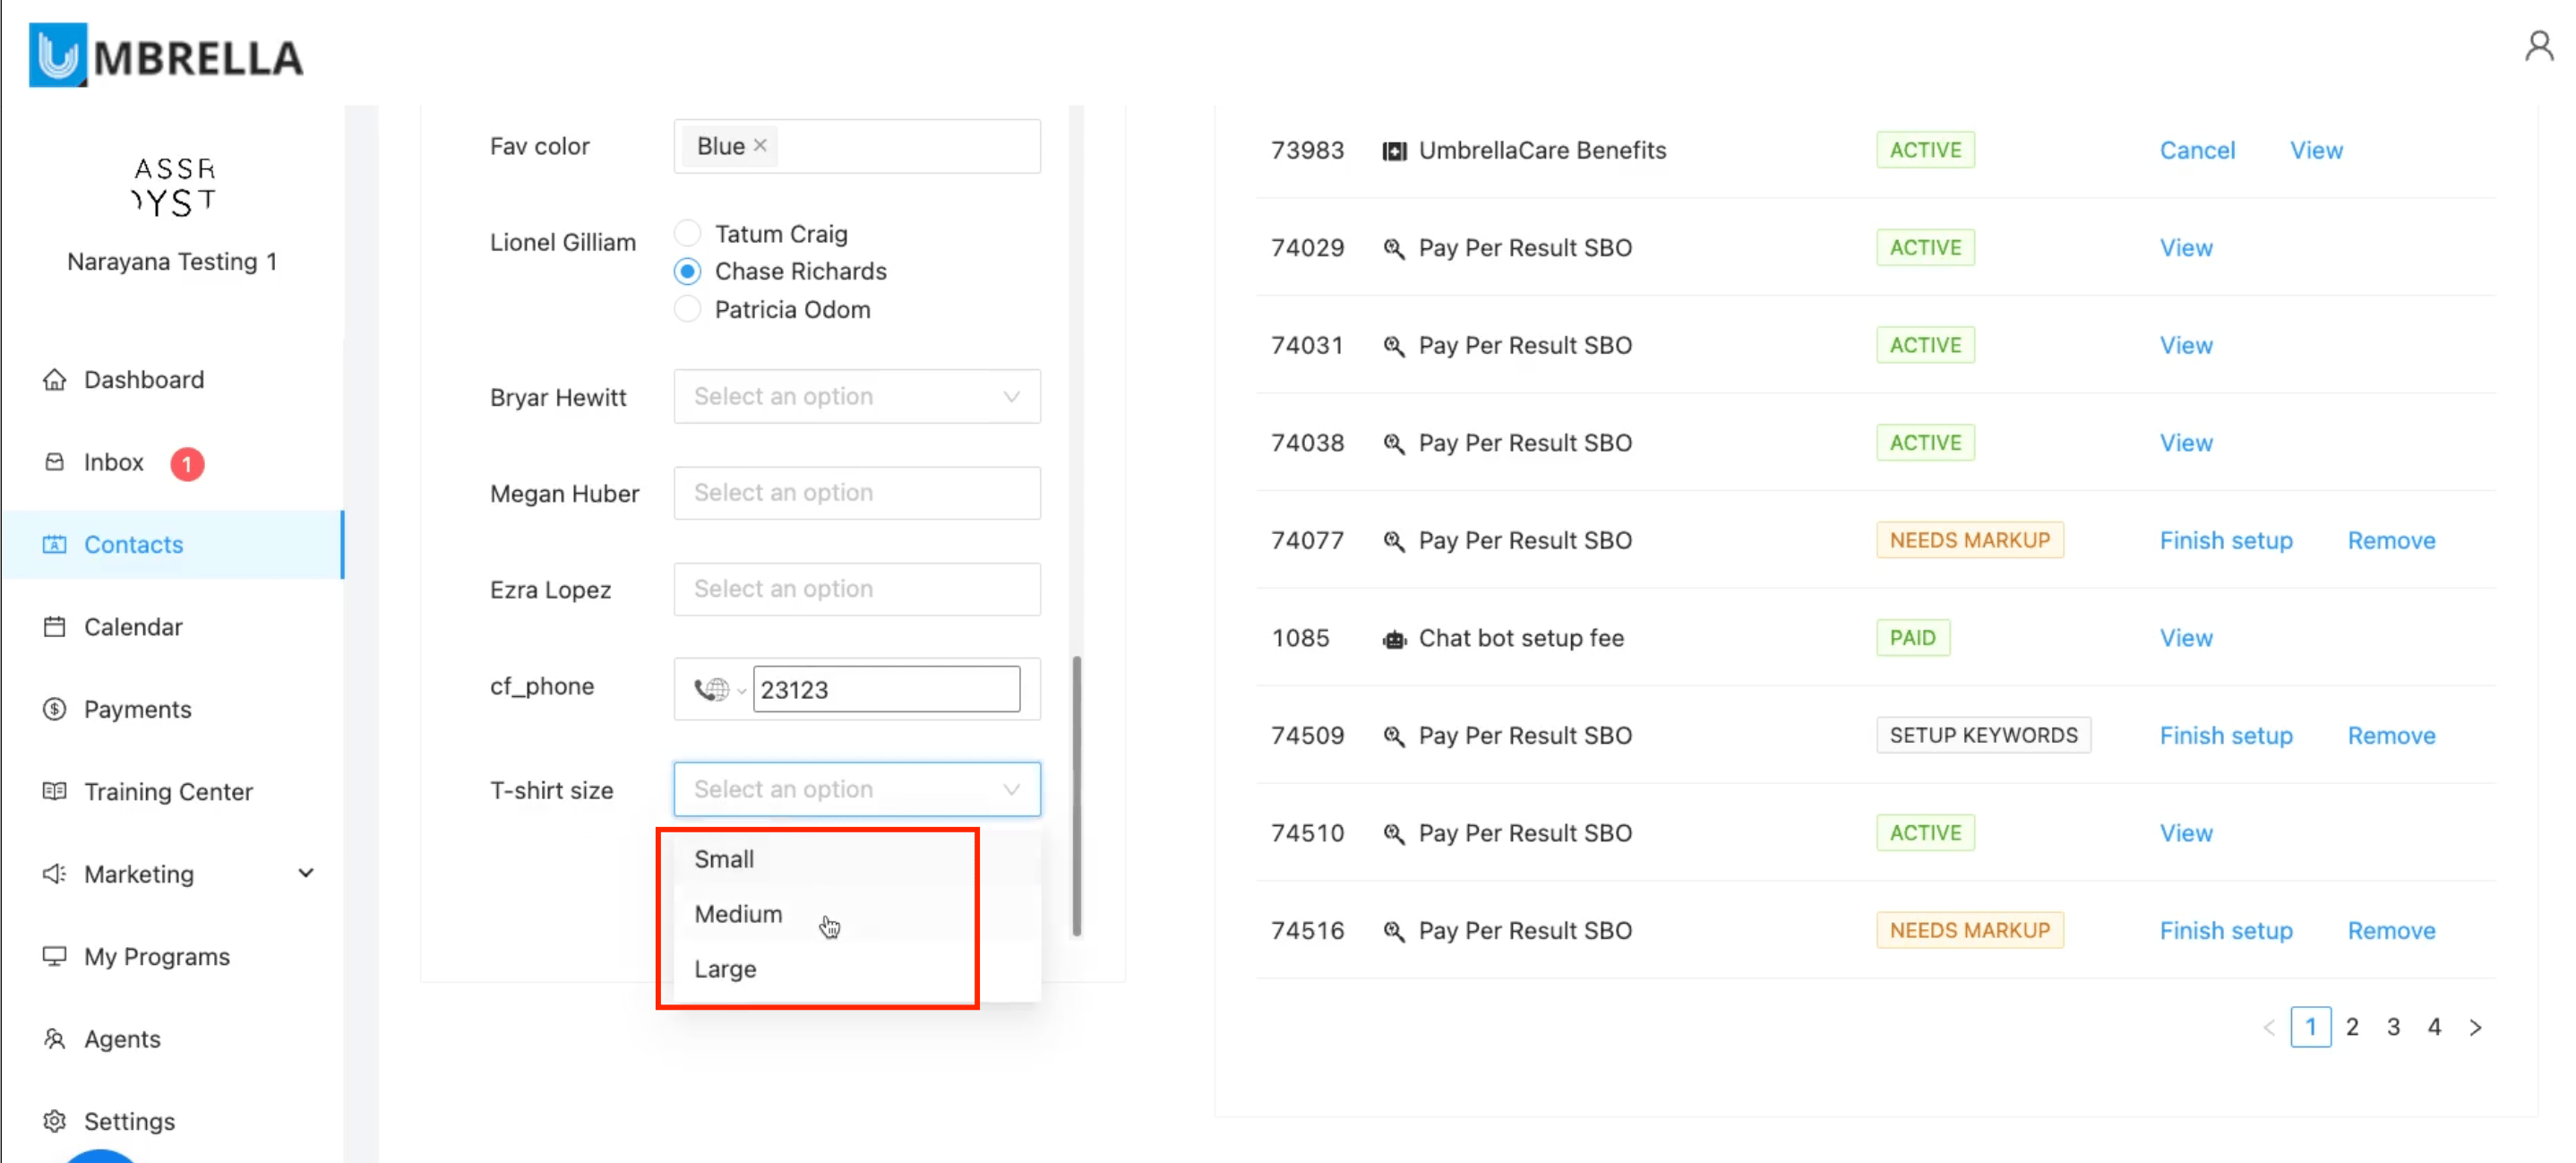The image size is (2576, 1163).
Task: Open Contacts in the sidebar
Action: point(133,545)
